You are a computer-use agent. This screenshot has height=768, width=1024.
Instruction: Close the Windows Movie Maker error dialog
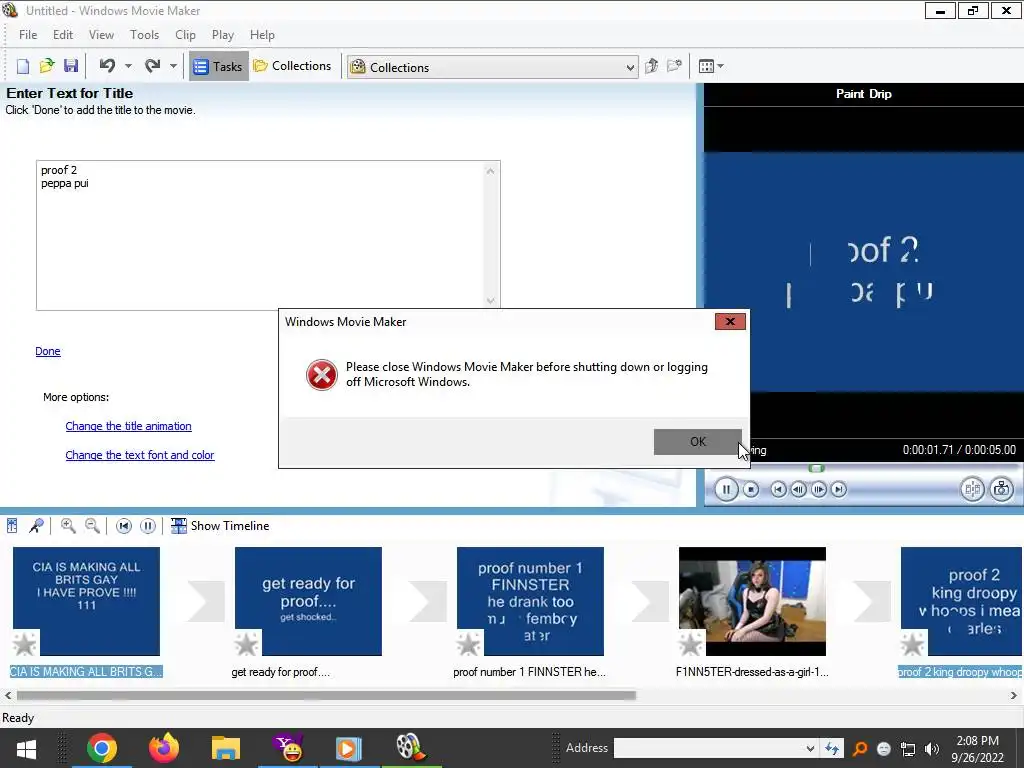coord(730,321)
